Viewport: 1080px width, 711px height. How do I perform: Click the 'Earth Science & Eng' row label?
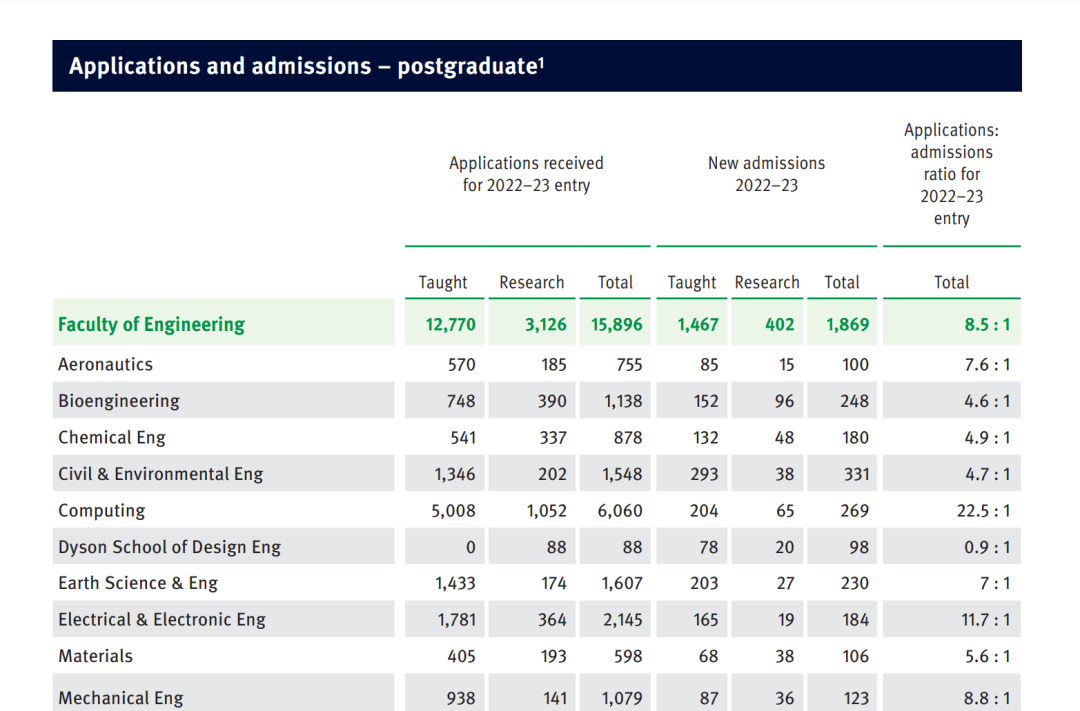click(138, 583)
